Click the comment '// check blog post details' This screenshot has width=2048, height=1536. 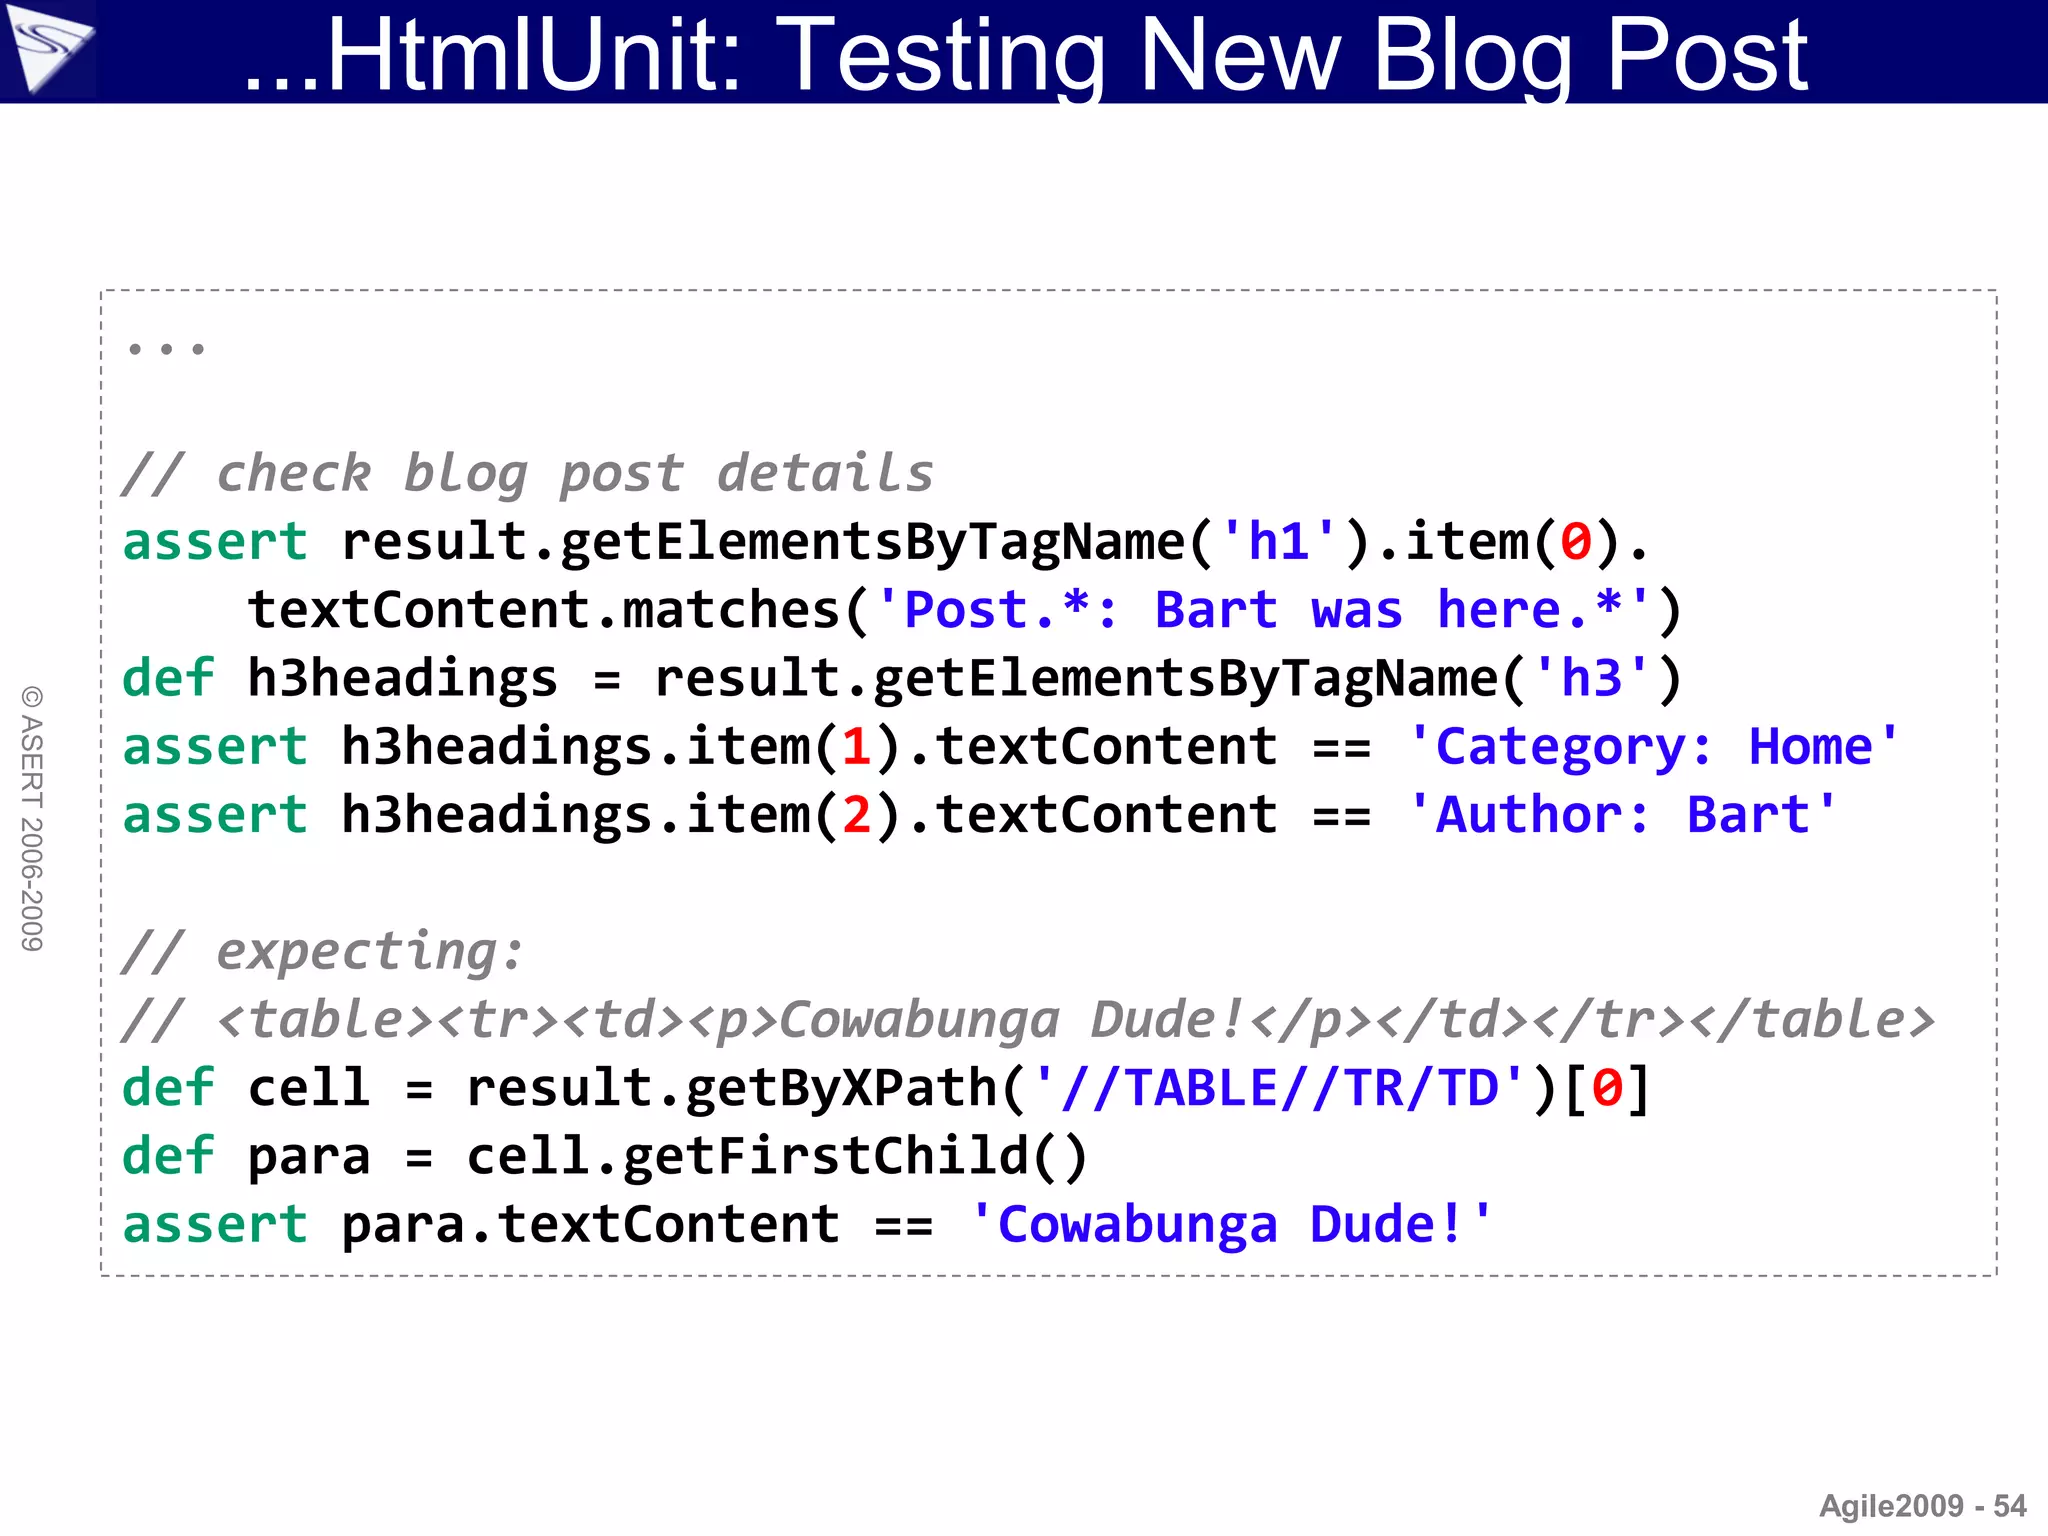point(527,473)
